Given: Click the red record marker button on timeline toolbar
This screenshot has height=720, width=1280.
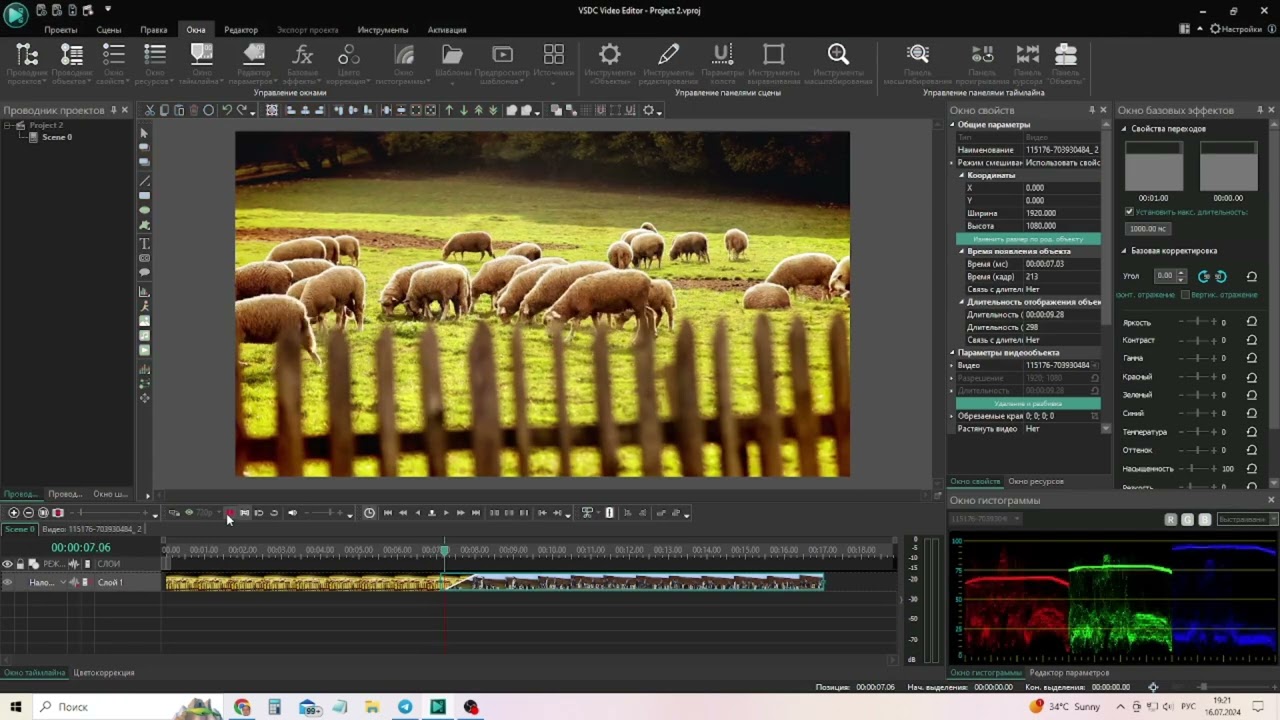Looking at the screenshot, I should (x=229, y=513).
